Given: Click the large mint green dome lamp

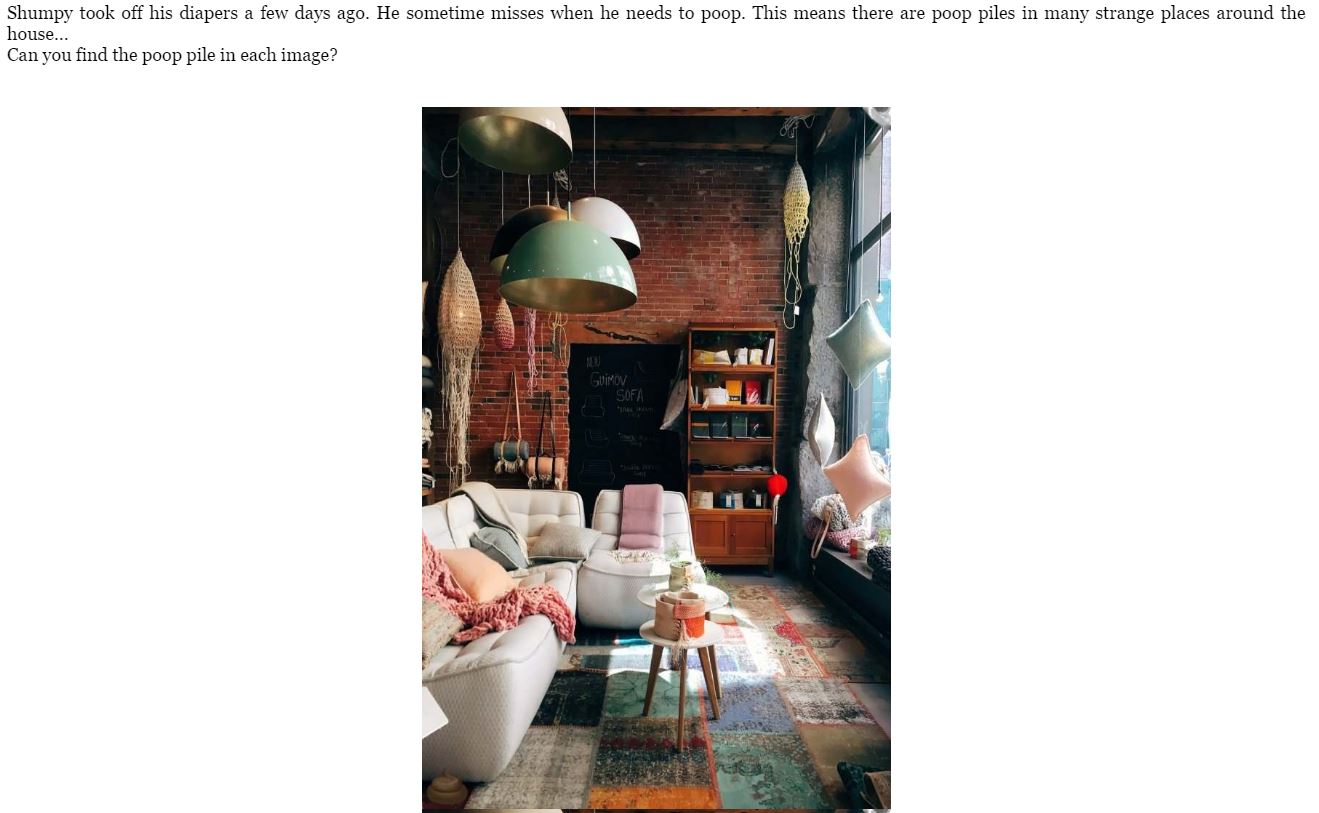Looking at the screenshot, I should [x=568, y=266].
